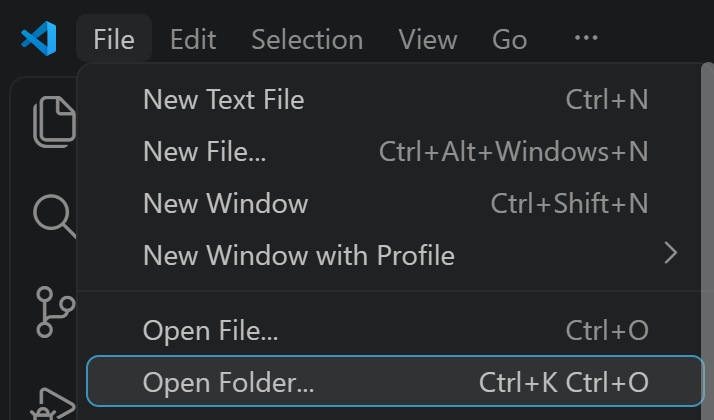Select the New File... entry
This screenshot has width=714, height=420.
390,151
